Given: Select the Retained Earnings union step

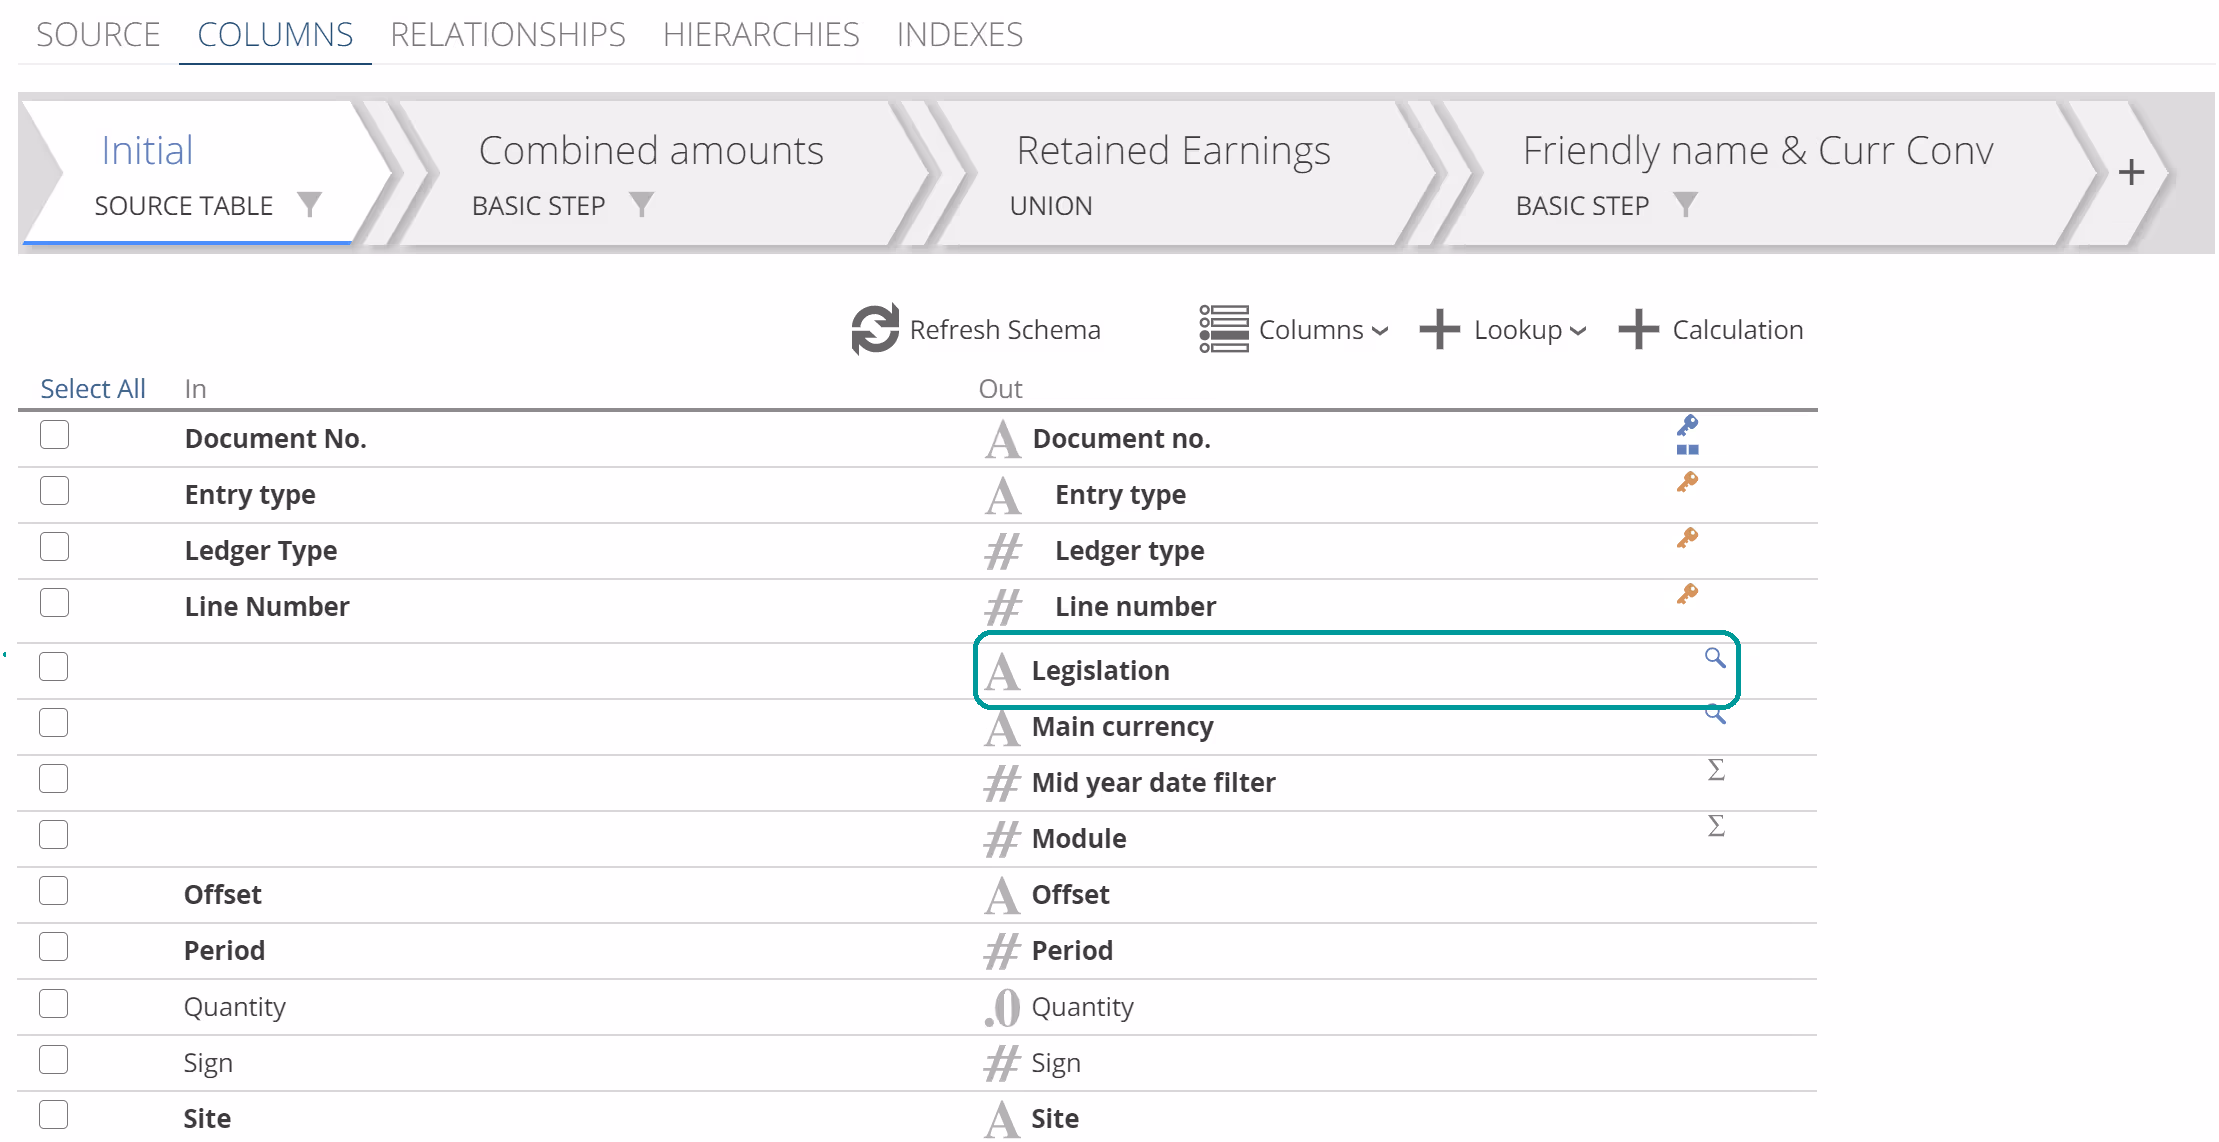Looking at the screenshot, I should click(1172, 172).
